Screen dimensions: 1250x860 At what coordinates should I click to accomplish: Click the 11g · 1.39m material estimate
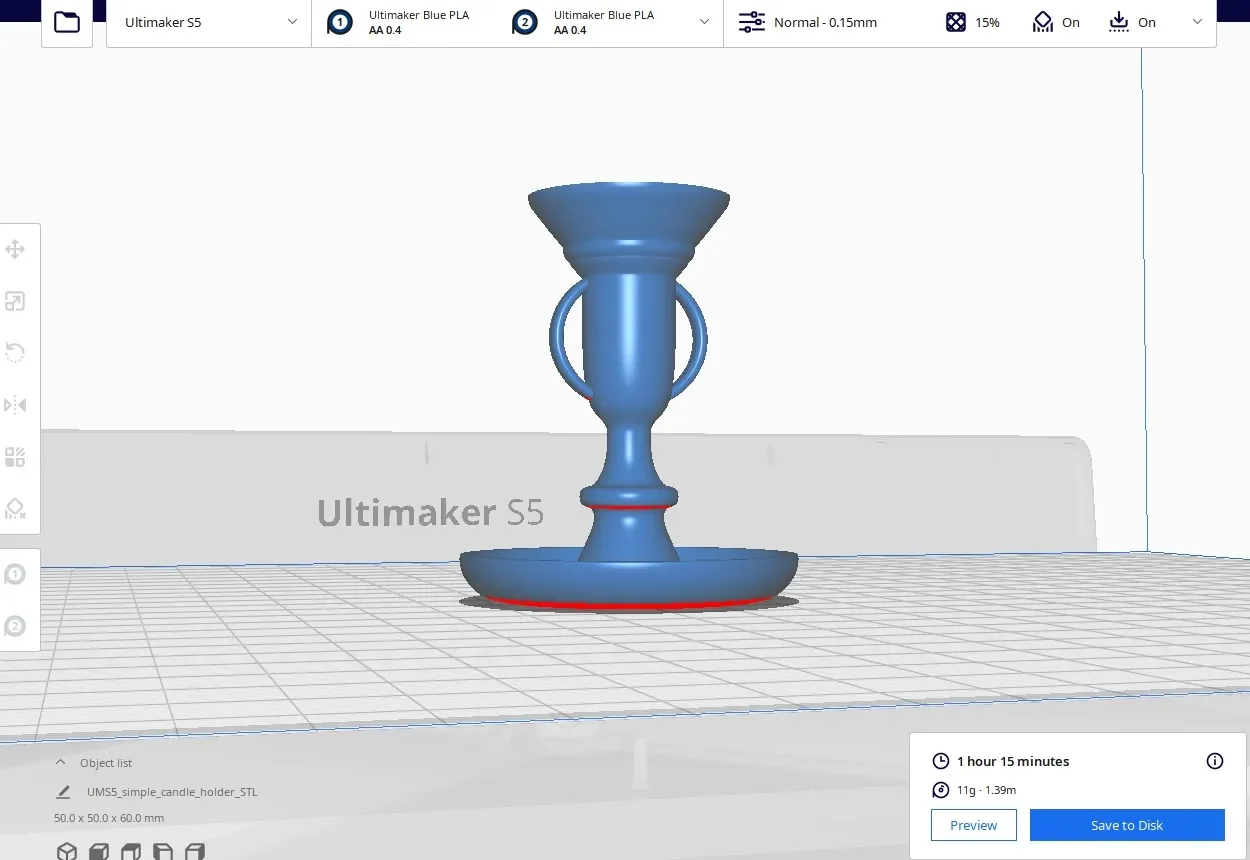(x=986, y=790)
